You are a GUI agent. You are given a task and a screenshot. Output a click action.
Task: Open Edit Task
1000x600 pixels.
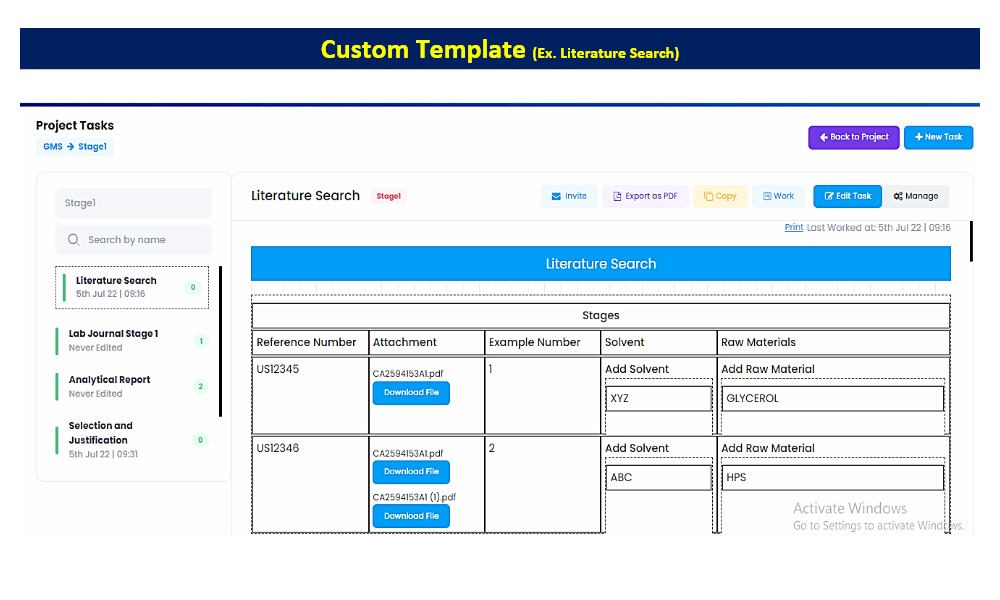(847, 196)
